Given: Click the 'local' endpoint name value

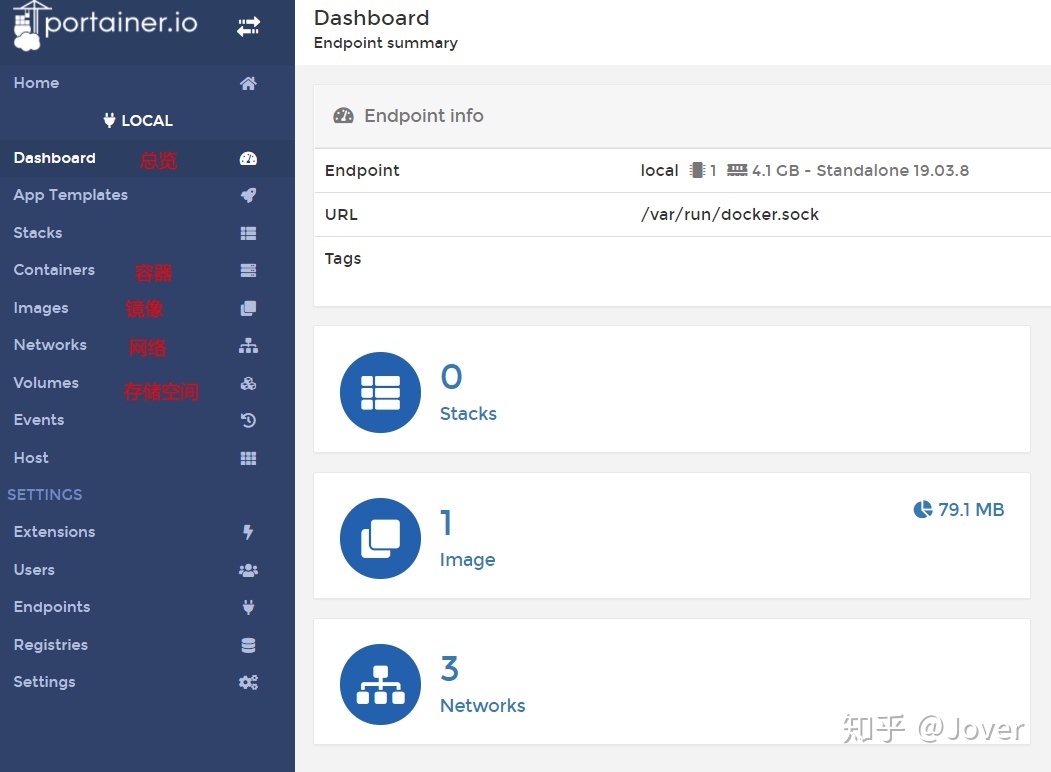Looking at the screenshot, I should click(660, 170).
